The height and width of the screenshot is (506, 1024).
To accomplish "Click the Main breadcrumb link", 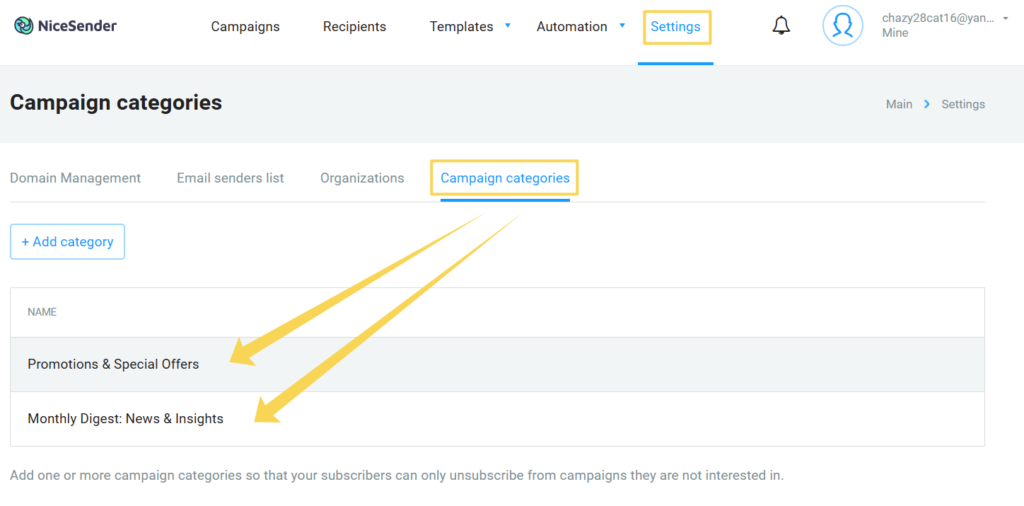I will tap(899, 104).
